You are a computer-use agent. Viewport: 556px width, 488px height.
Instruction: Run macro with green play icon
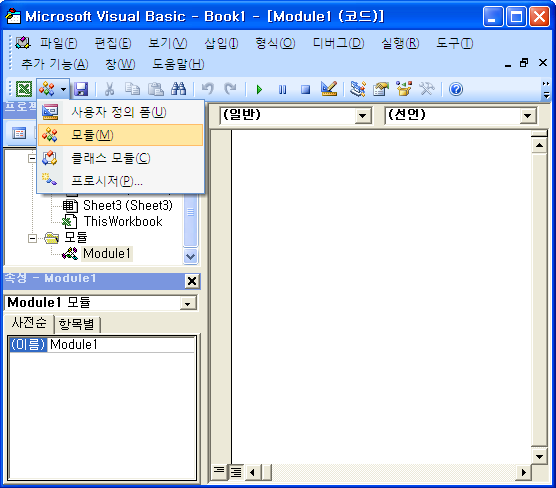click(x=259, y=89)
